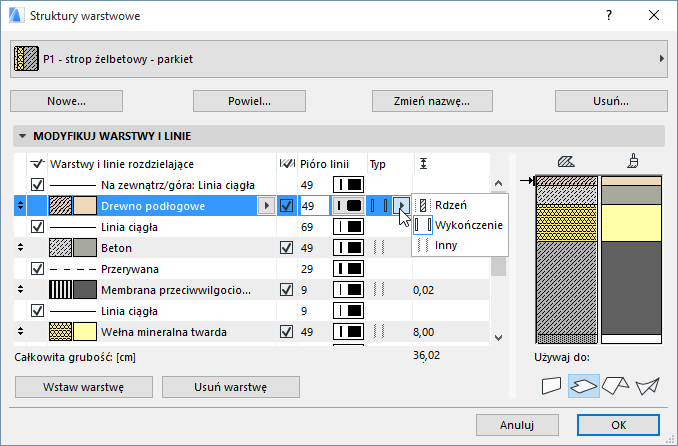This screenshot has height=446, width=678.
Task: Click pen color swatch for Drewno podłogowe
Action: [x=348, y=206]
